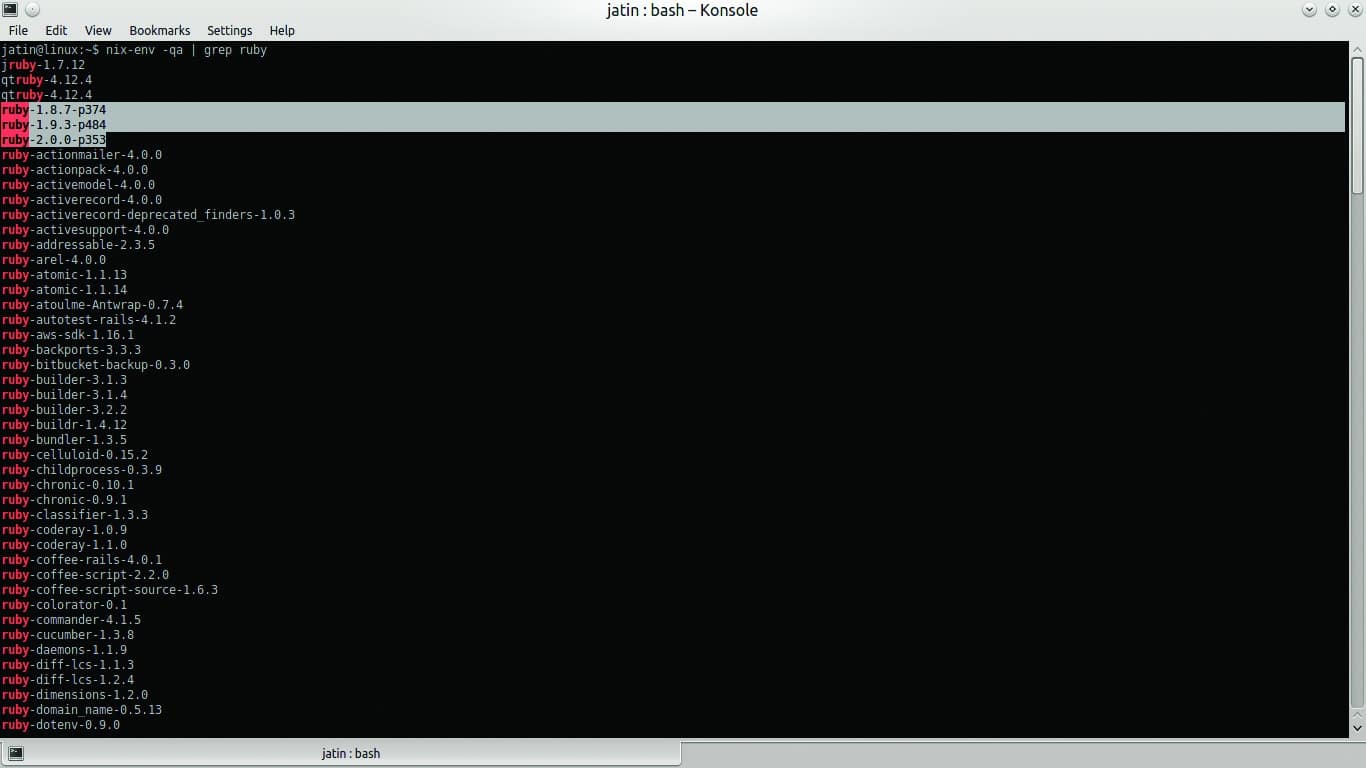Click the line 'ruby-arel-4.0.0'
Screen dimensions: 1366x768
pos(54,260)
